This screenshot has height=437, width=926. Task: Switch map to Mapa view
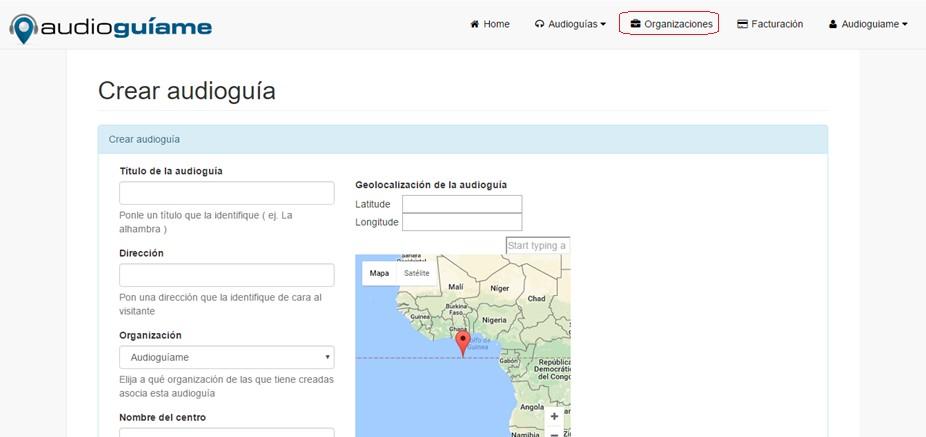tap(379, 273)
